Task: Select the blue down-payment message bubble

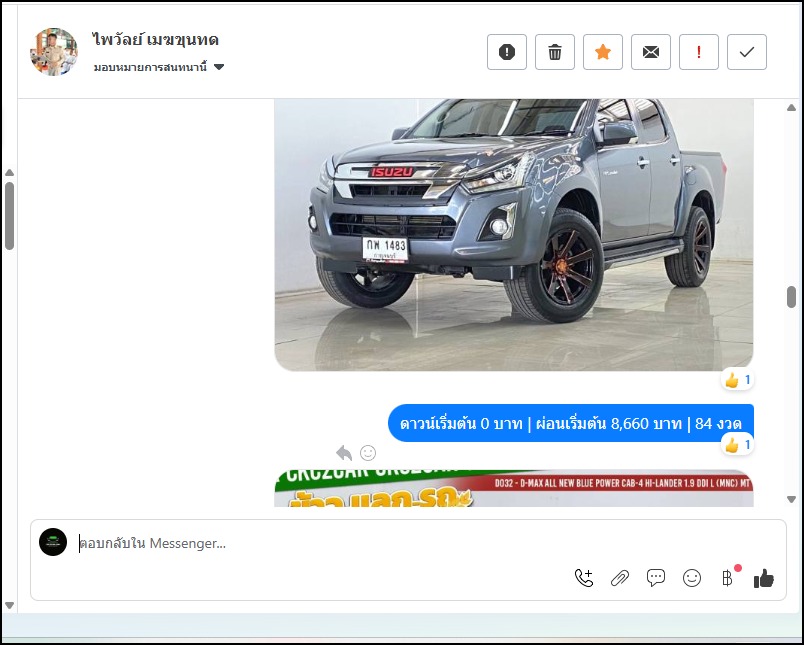Action: coord(571,424)
